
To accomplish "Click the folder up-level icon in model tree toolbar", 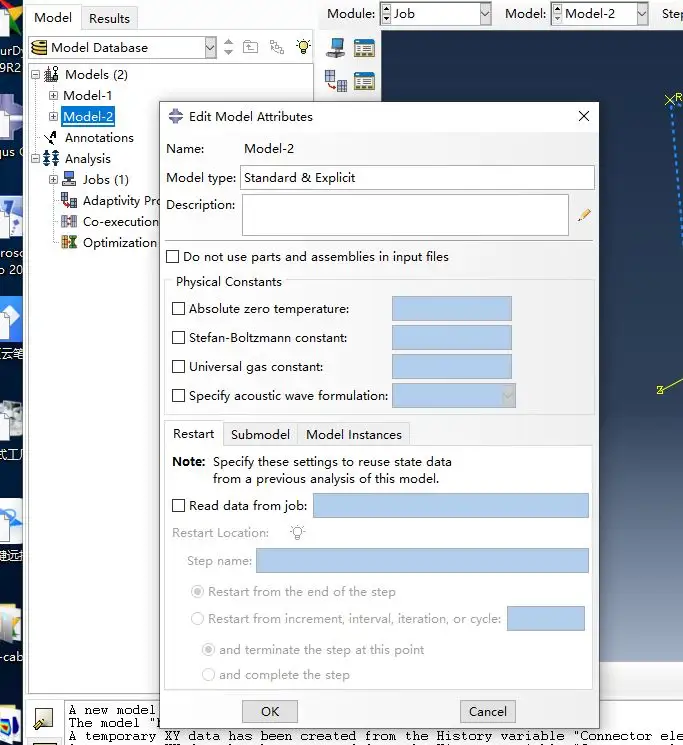I will click(250, 47).
